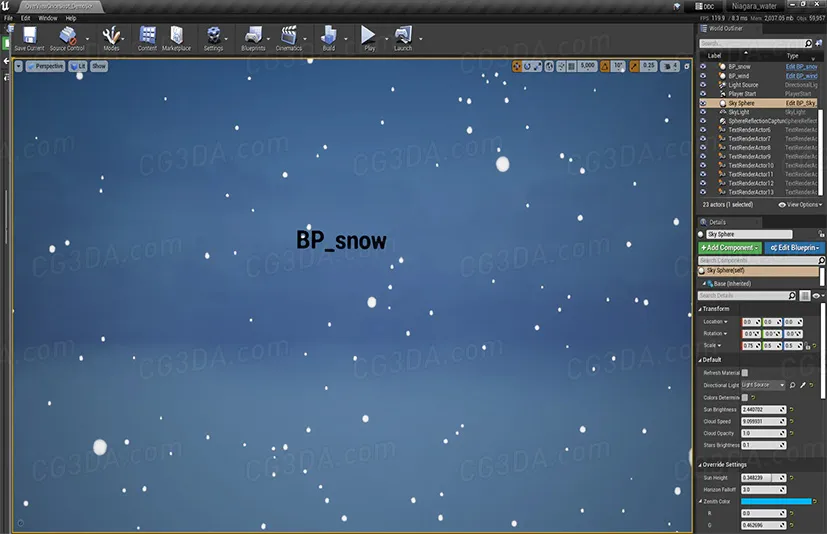Viewport: 827px width, 534px height.
Task: Click Edit BP_wind link in outliner
Action: (801, 76)
